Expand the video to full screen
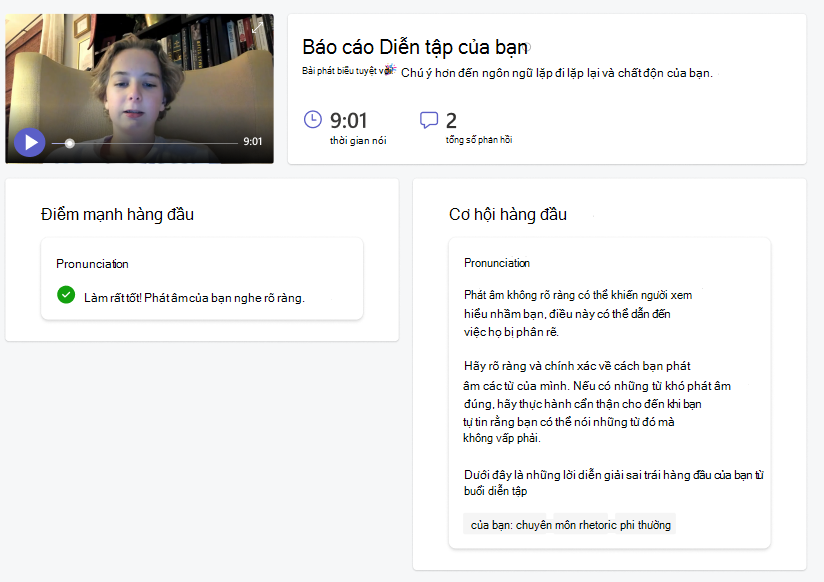Viewport: 824px width, 582px height. [257, 28]
